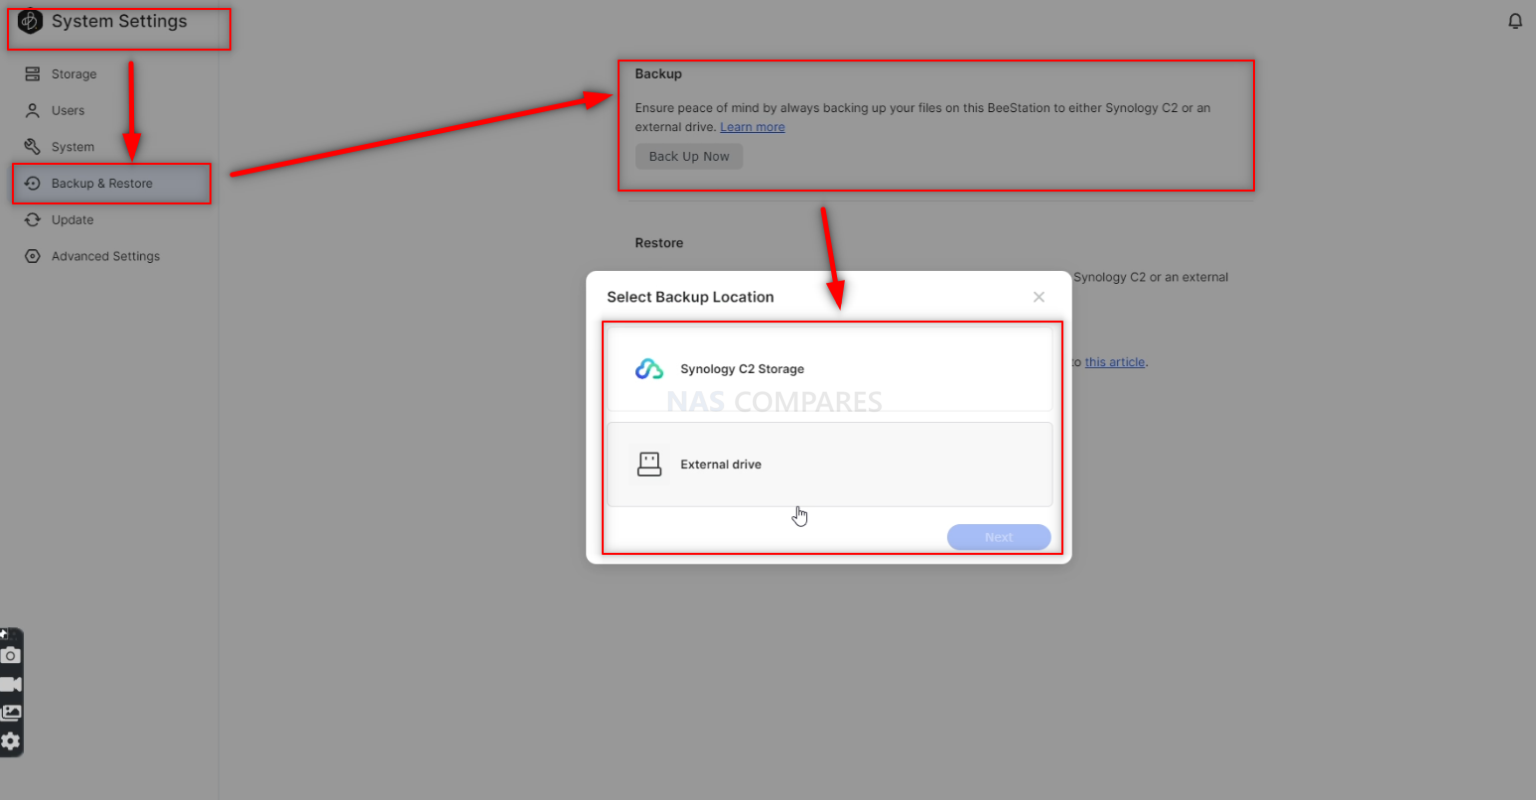
Task: Click the BeeStation logo in the header
Action: (29, 20)
